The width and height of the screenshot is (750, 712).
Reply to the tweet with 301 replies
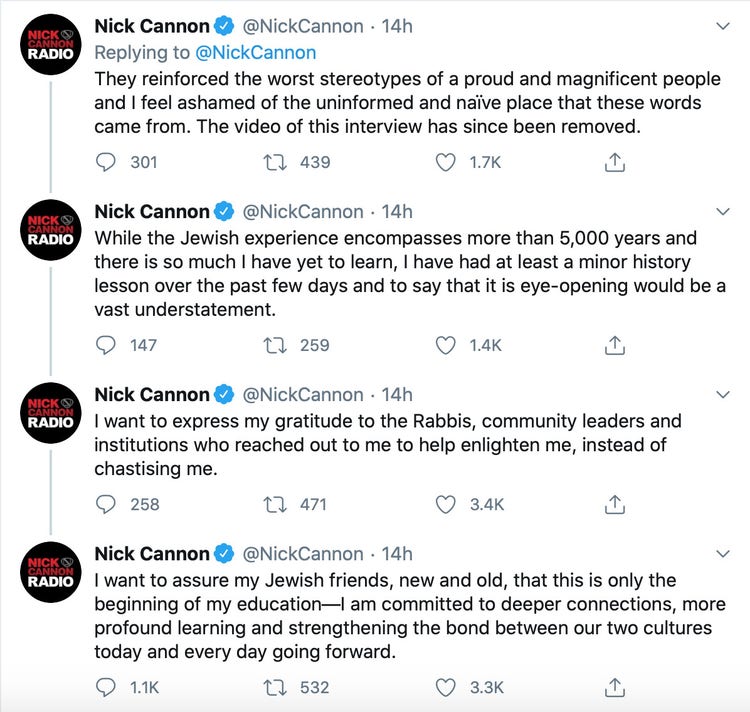click(106, 161)
